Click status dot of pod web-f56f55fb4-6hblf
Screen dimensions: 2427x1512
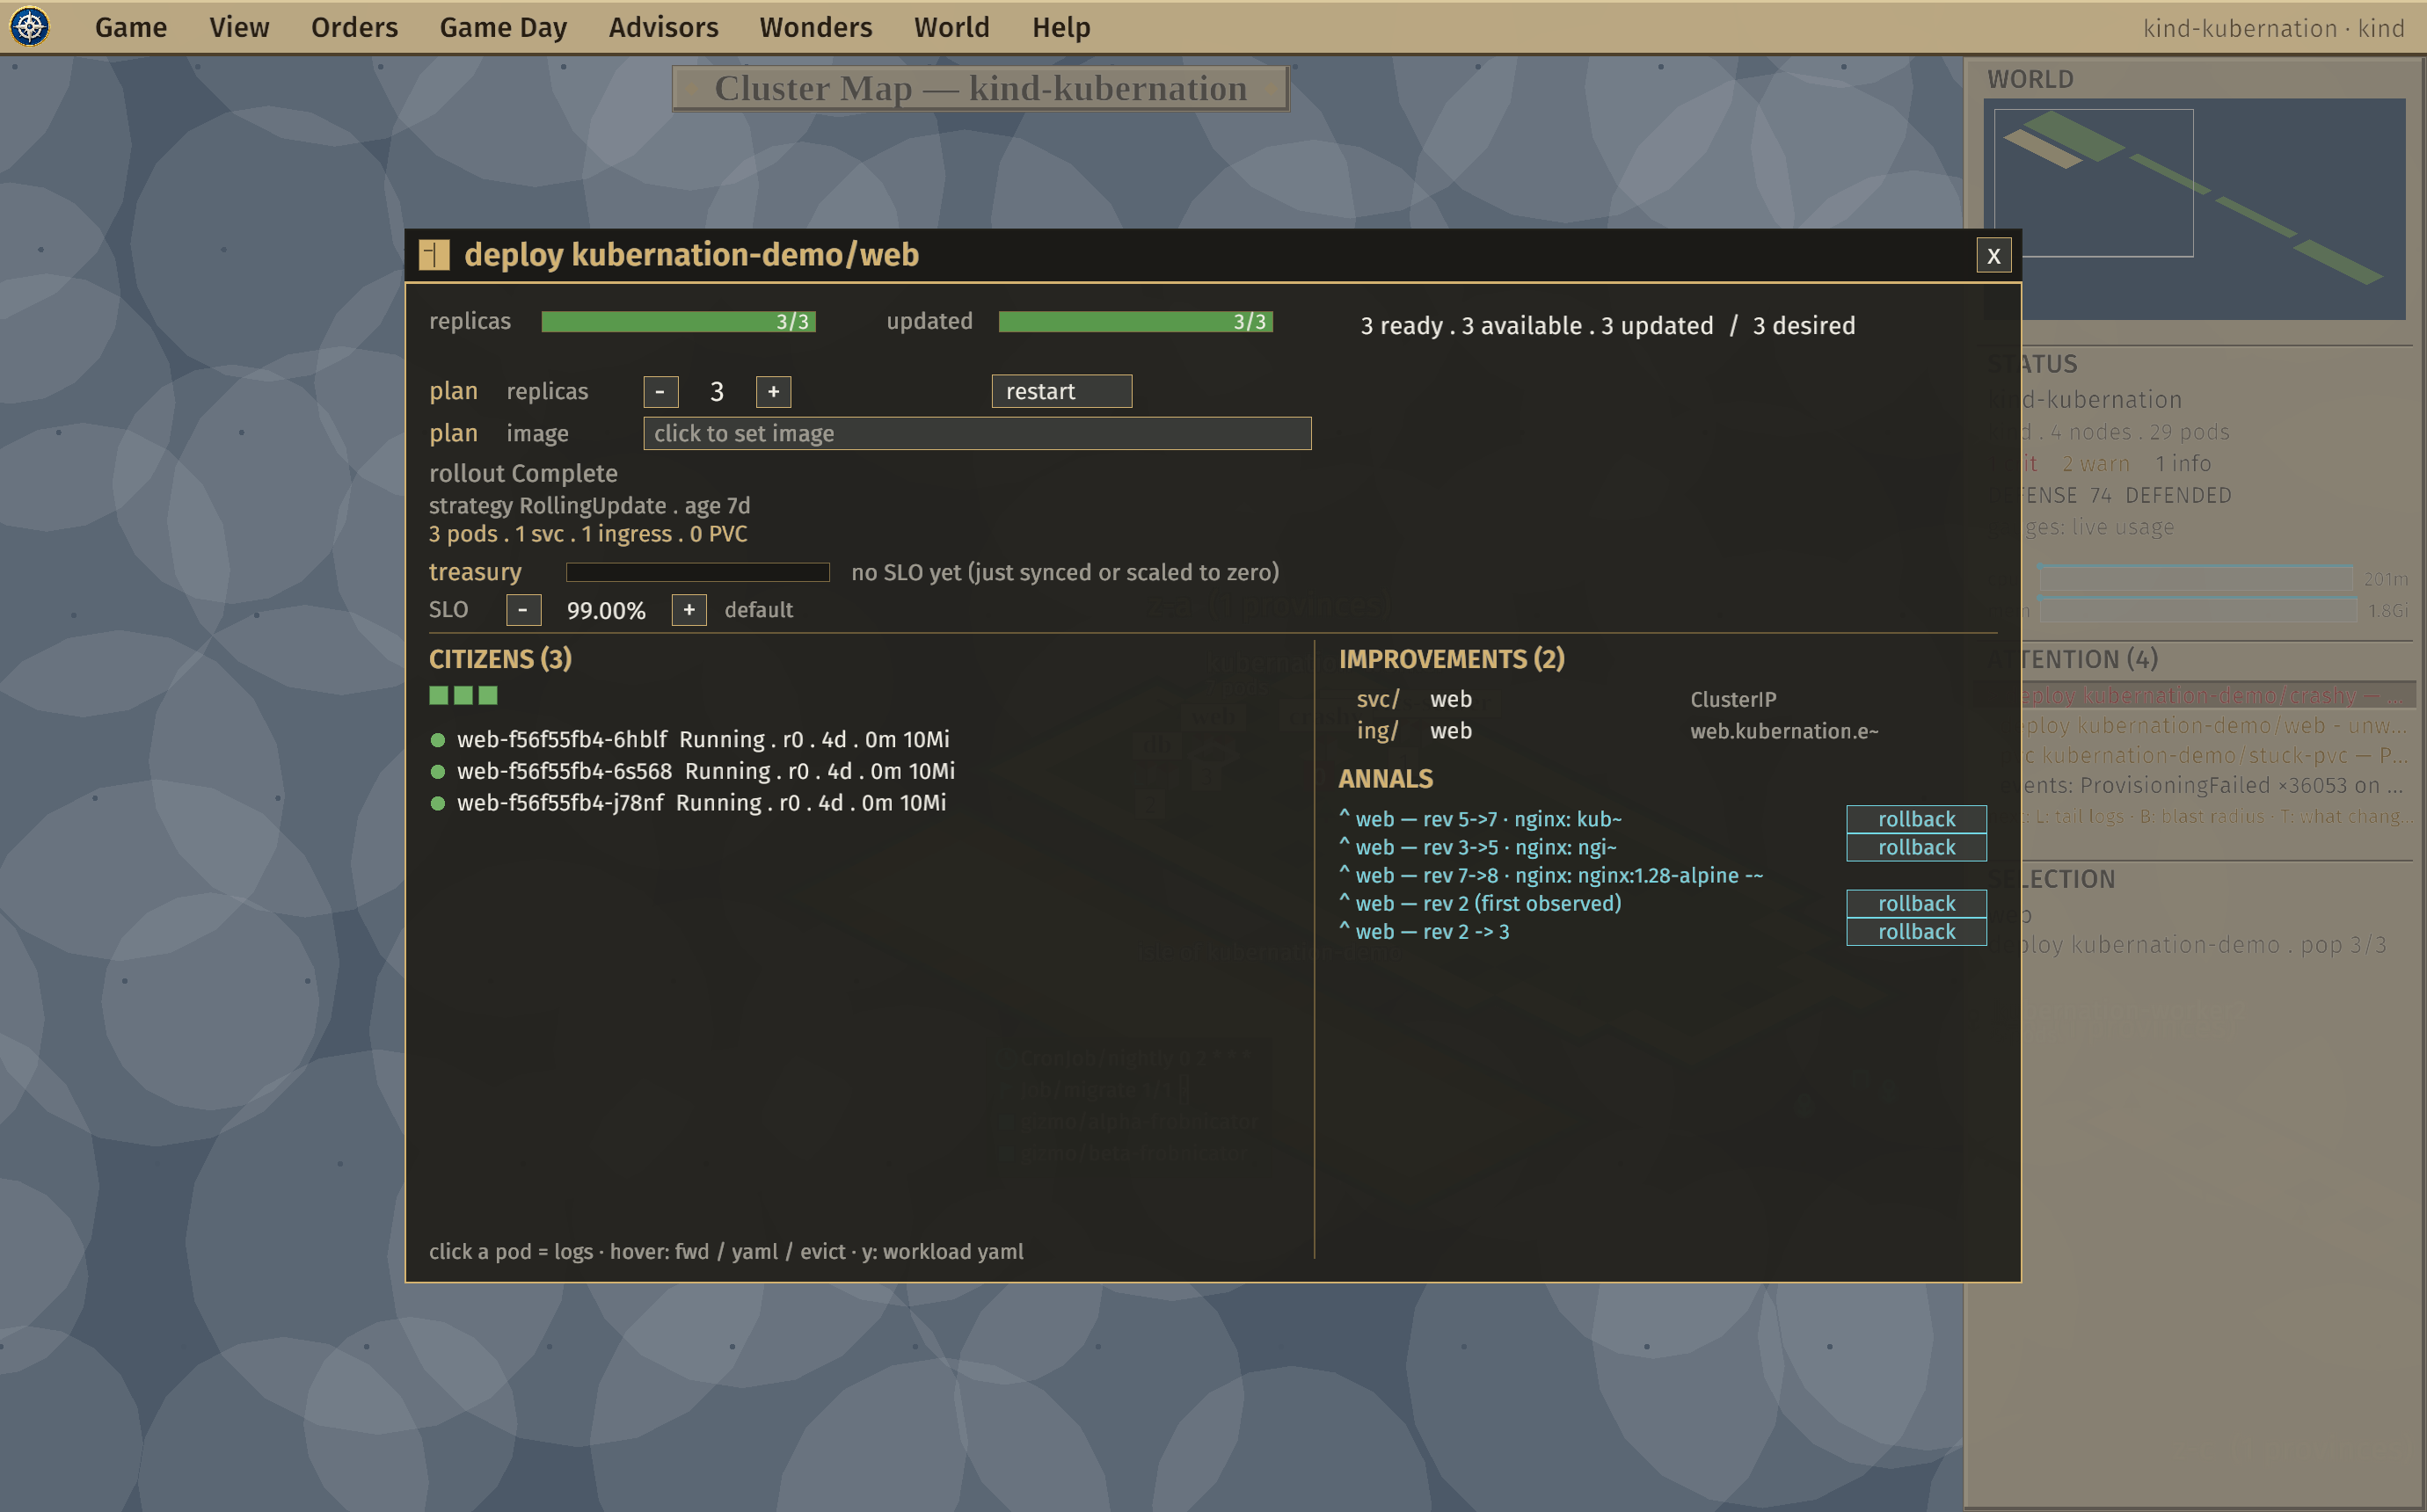pos(437,740)
